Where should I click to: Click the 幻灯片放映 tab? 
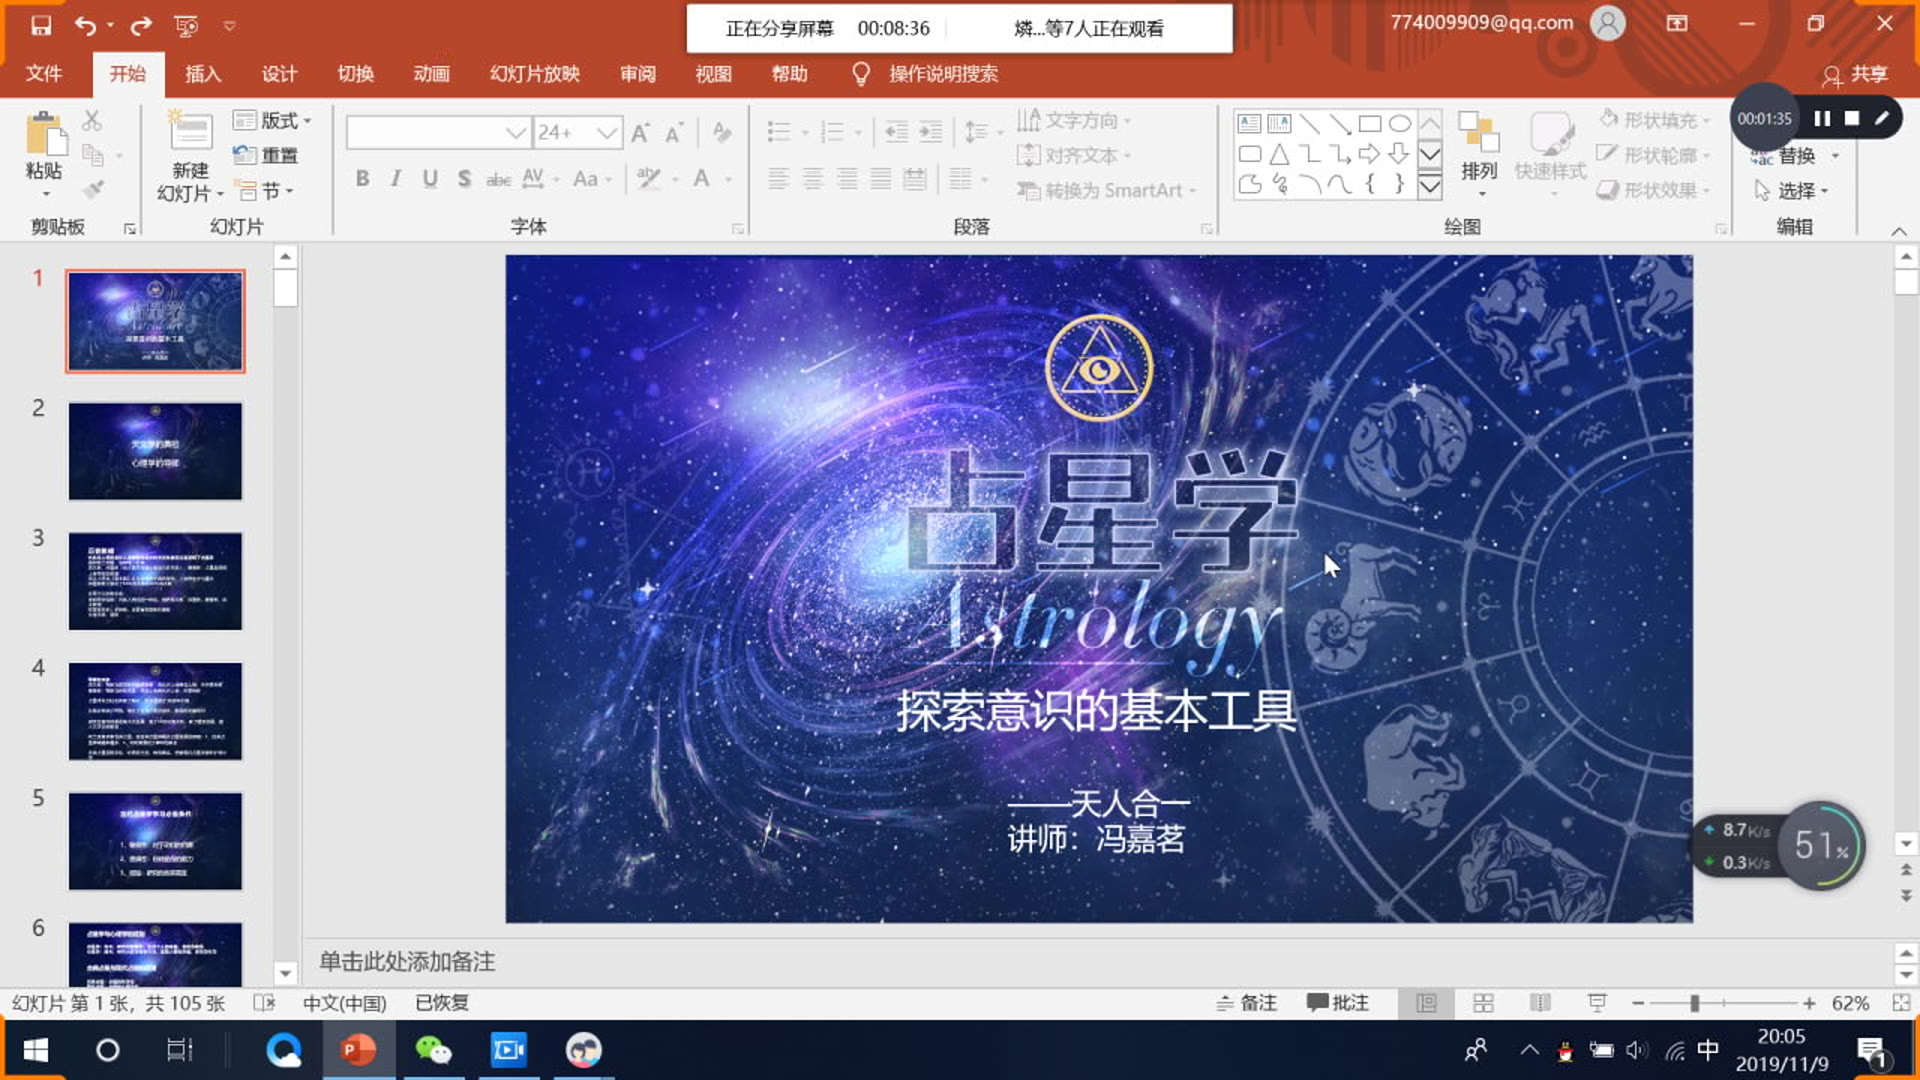(x=534, y=74)
